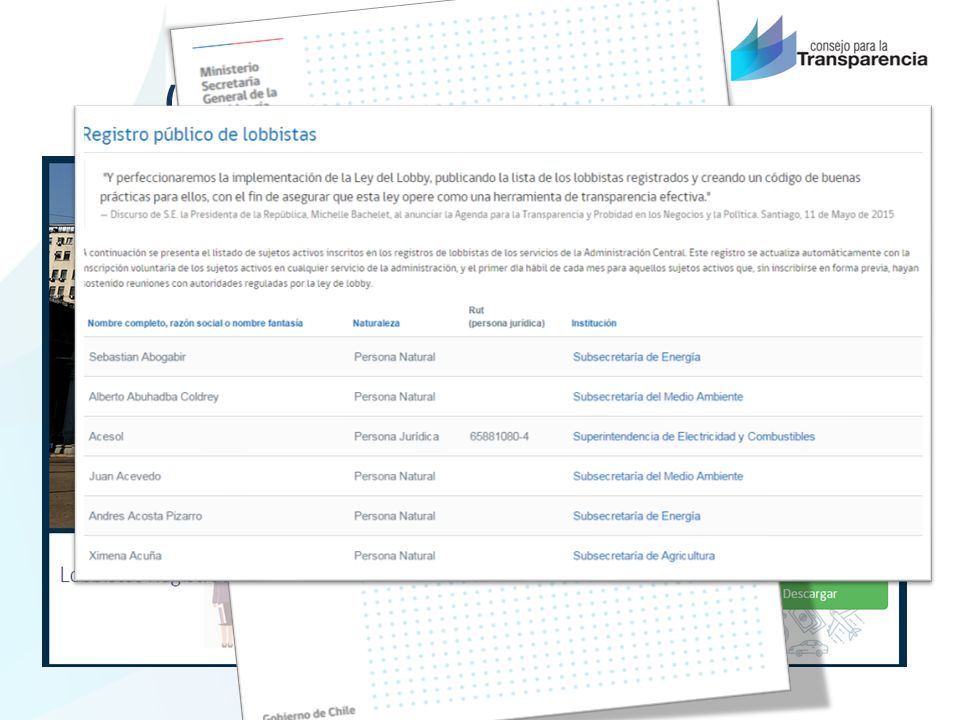Click the name Ximena Acuña
Screen dimensions: 960x720
(125, 556)
